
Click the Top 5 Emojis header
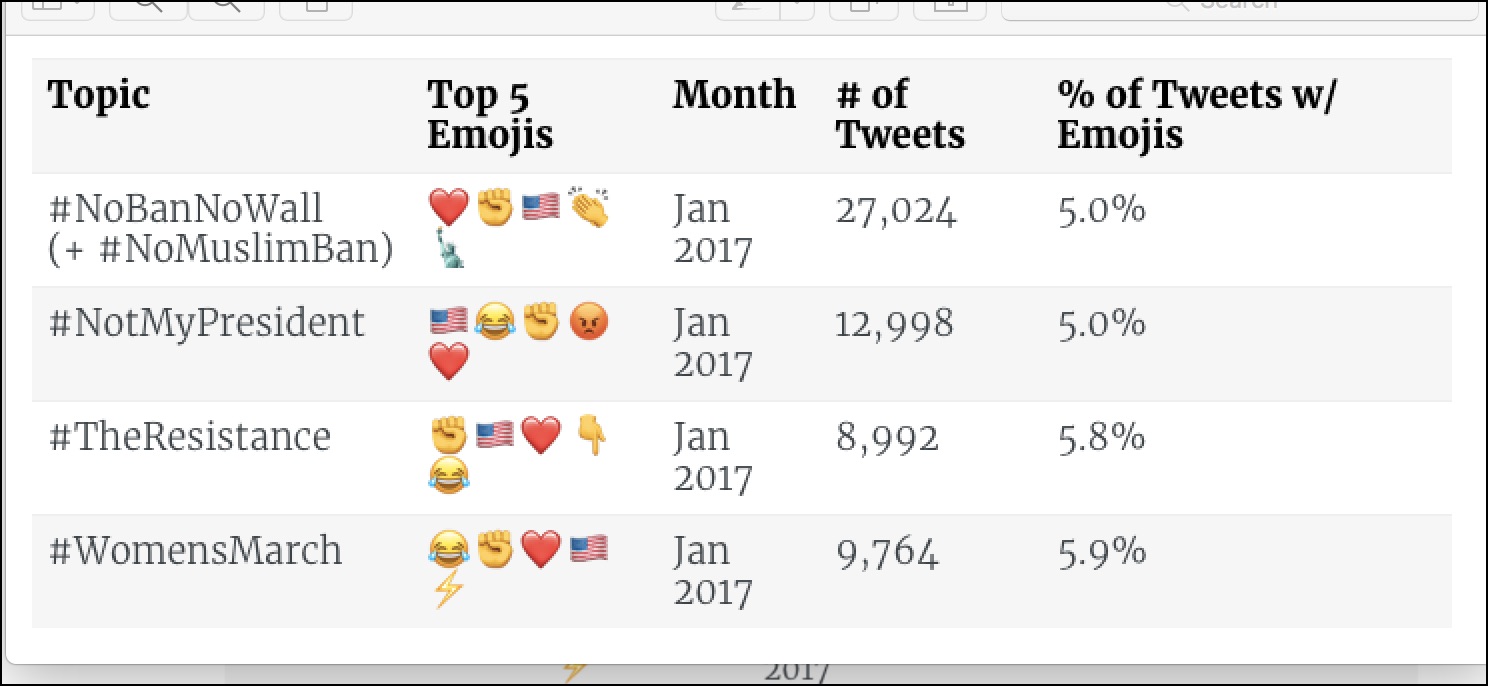(490, 114)
